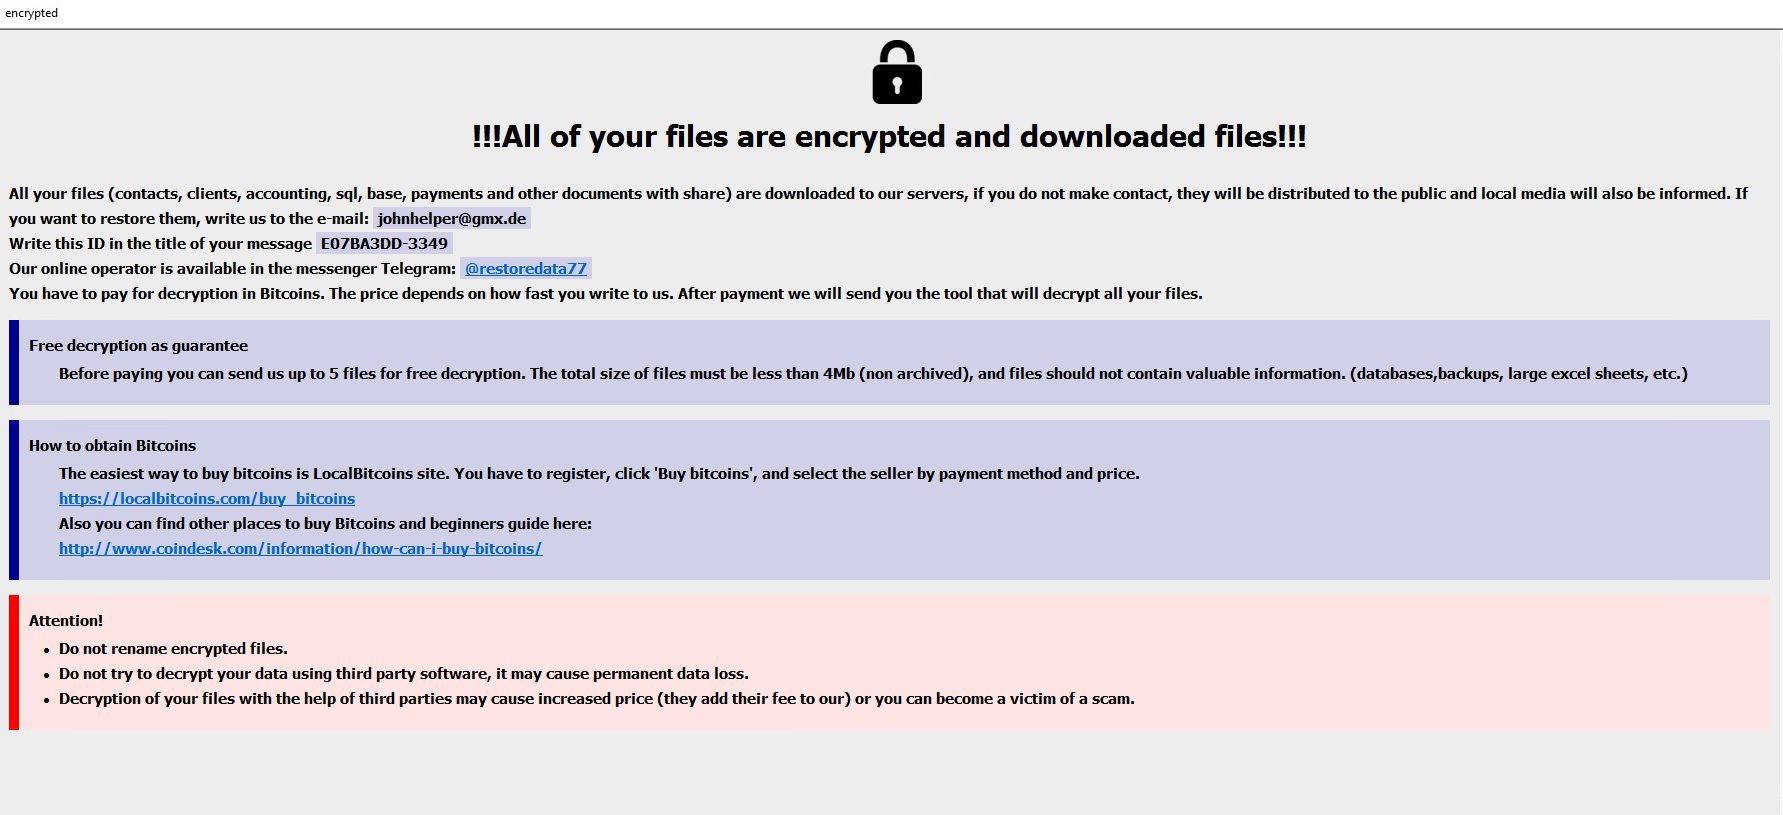The height and width of the screenshot is (815, 1783).
Task: Select the johnhelper@gmx.de email address
Action: [x=452, y=218]
